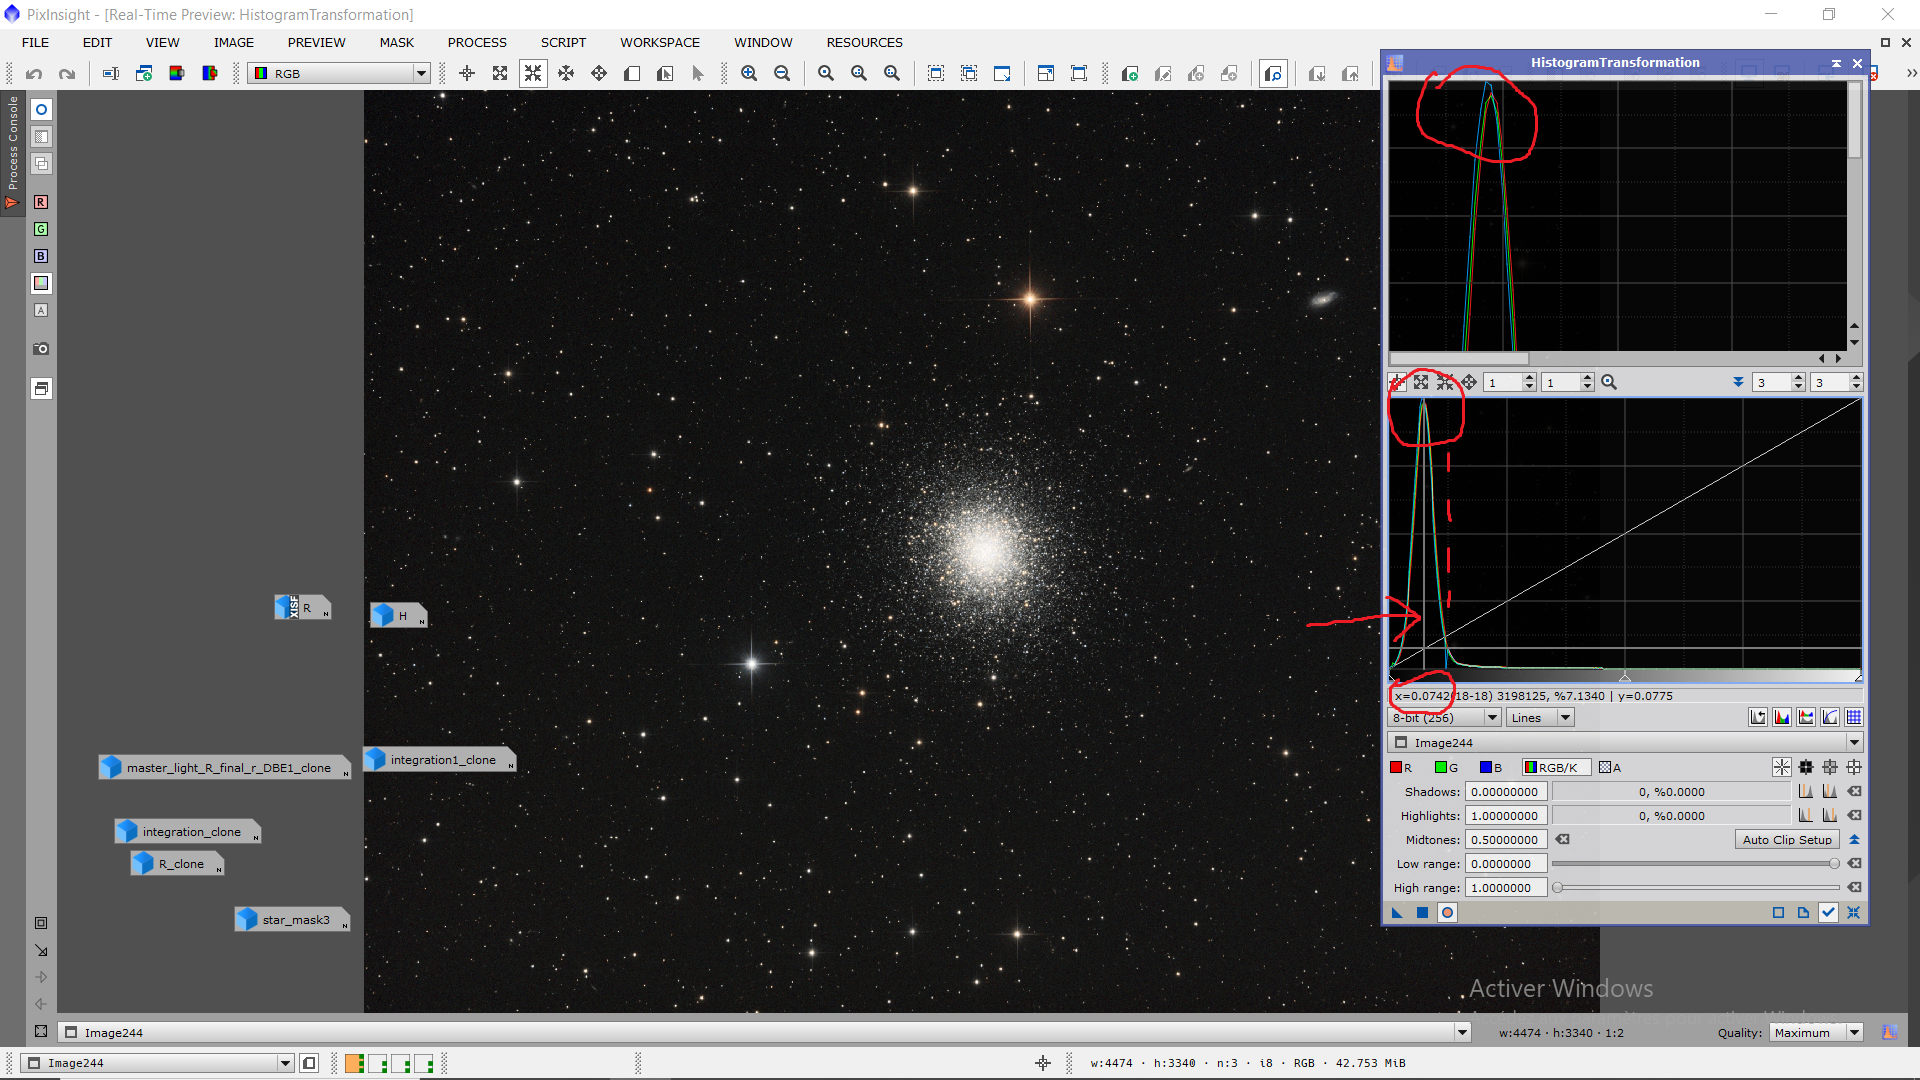Click the Shadows value input field
This screenshot has width=1920, height=1080.
pos(1506,792)
